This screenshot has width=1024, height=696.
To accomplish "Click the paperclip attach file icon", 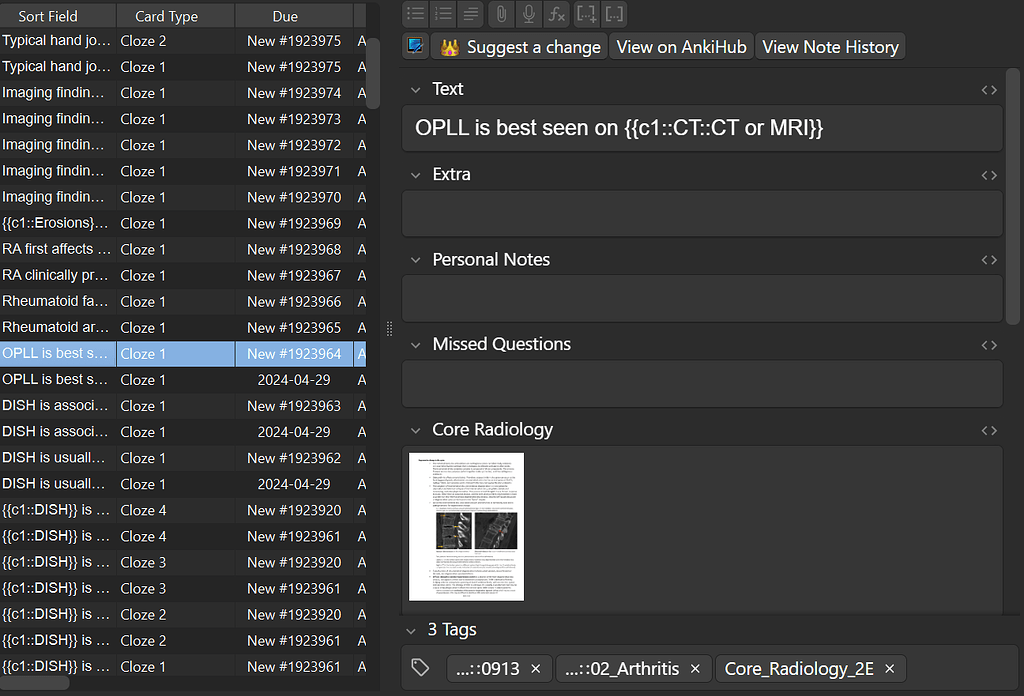I will [501, 14].
